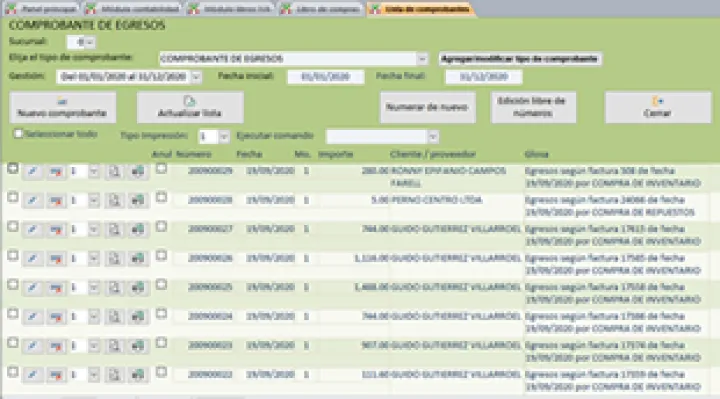Click the Actualizar lista button
720x399 pixels.
point(190,107)
